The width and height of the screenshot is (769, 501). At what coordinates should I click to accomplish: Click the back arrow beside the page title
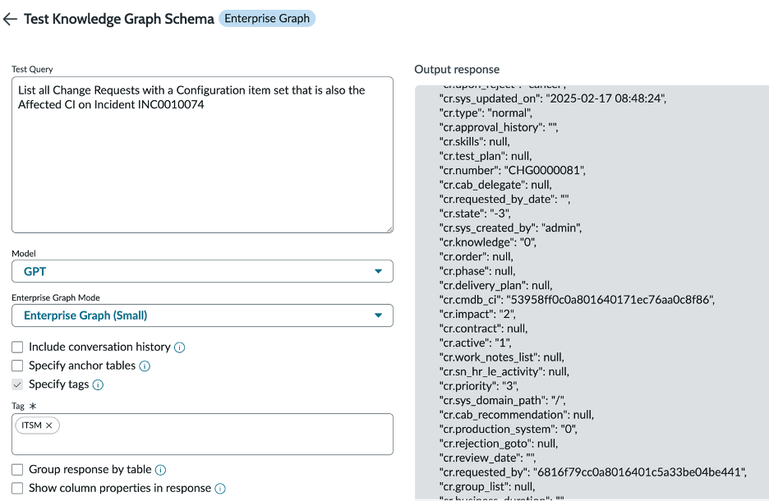click(x=11, y=18)
